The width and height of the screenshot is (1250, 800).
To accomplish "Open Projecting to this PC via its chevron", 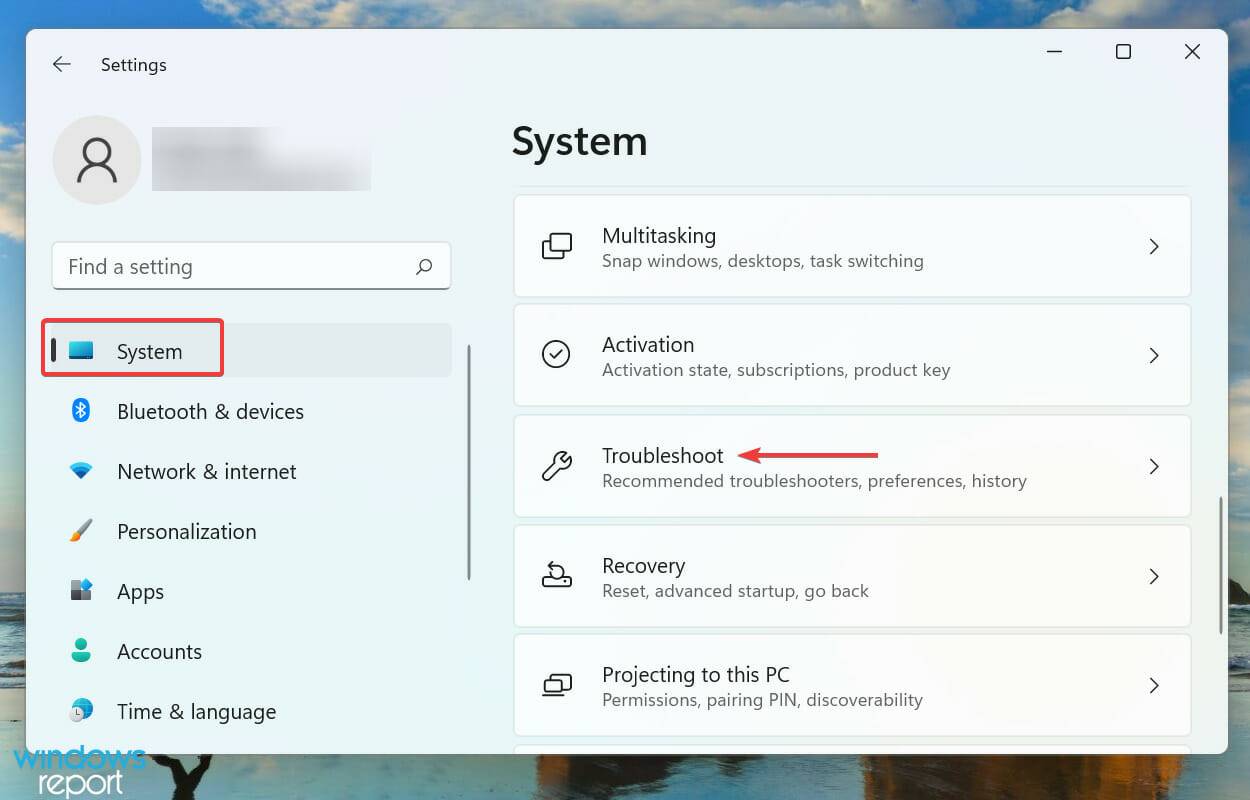I will coord(1154,685).
